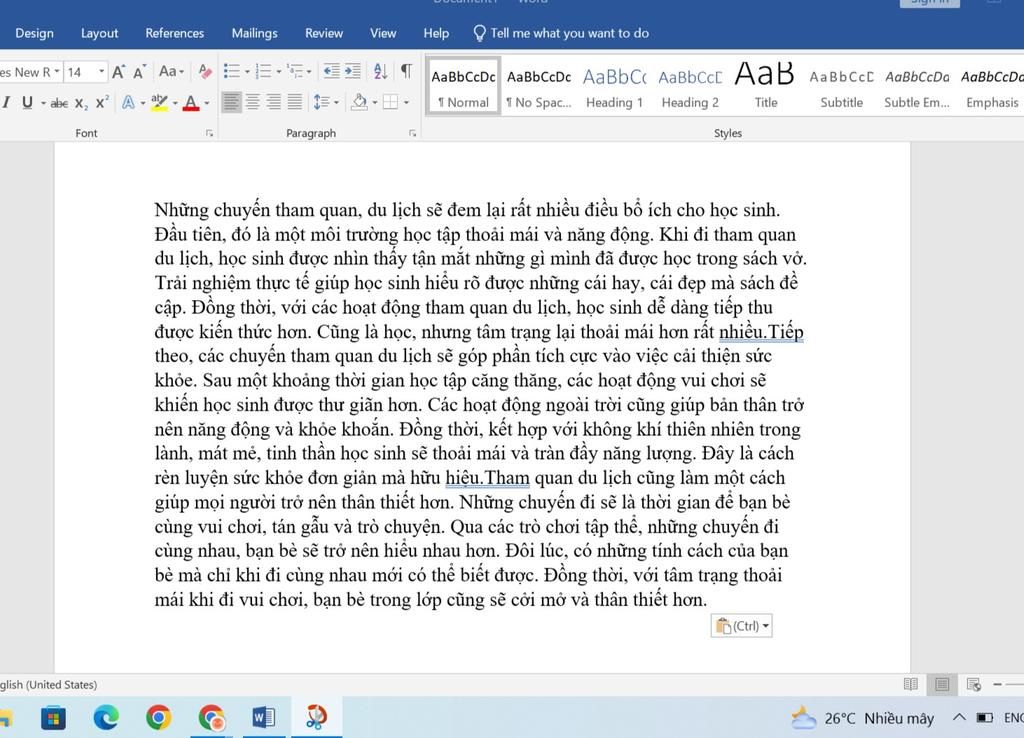Screen dimensions: 1024x738
Task: Toggle show paragraph marks pilcrow
Action: coord(406,71)
